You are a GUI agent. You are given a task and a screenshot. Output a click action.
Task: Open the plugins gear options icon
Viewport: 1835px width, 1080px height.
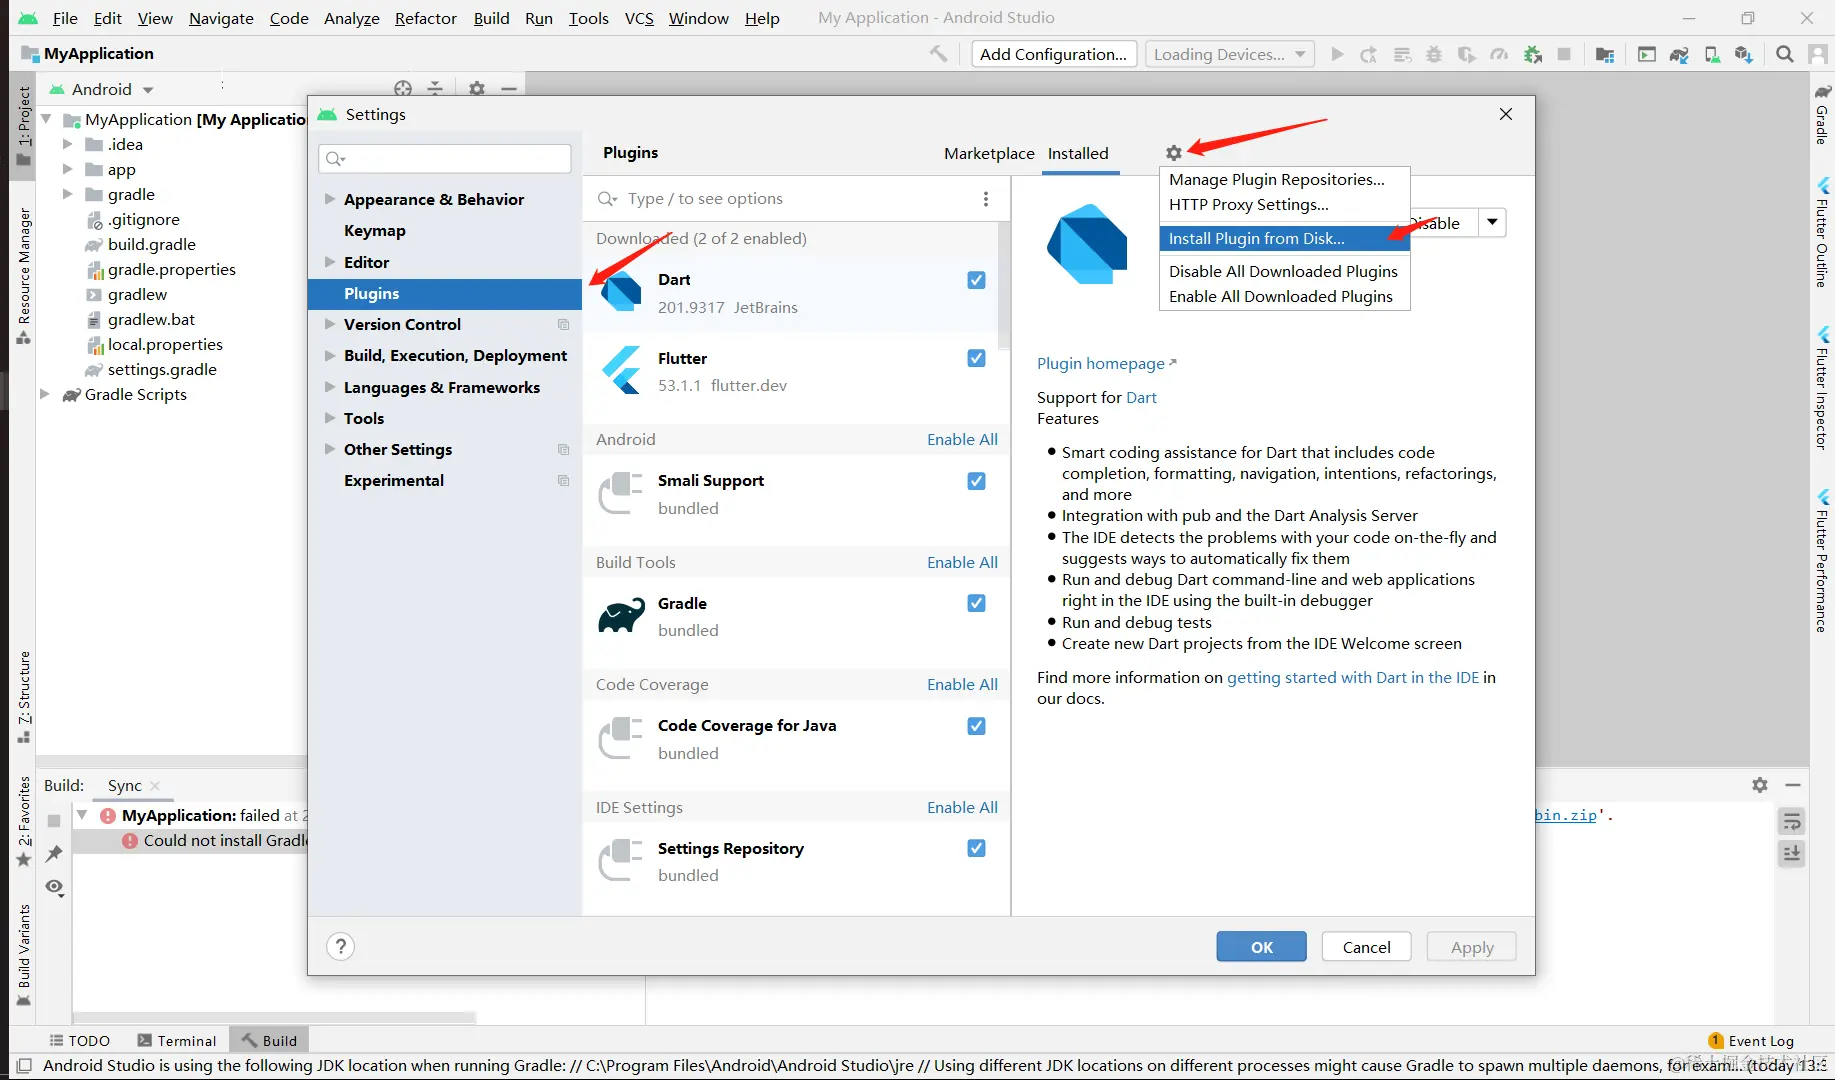pyautogui.click(x=1174, y=153)
